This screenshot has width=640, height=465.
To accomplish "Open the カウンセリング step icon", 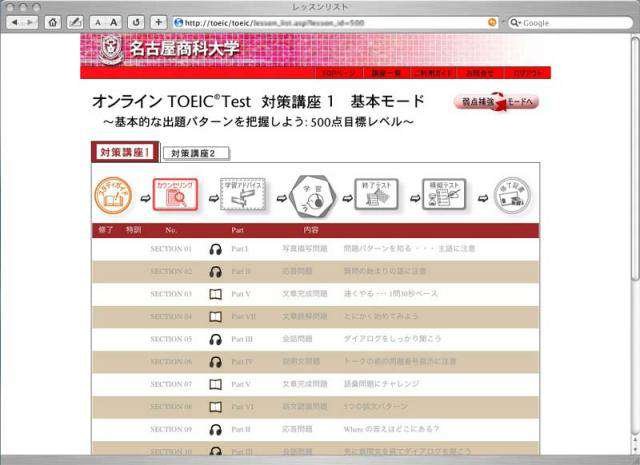I will (175, 195).
